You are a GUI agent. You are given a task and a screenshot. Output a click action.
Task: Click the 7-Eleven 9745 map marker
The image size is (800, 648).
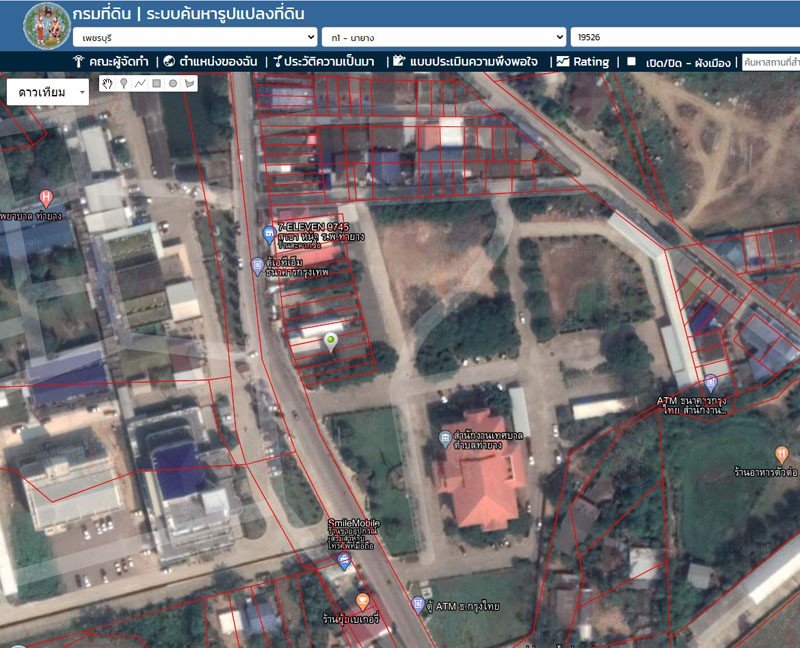[268, 234]
